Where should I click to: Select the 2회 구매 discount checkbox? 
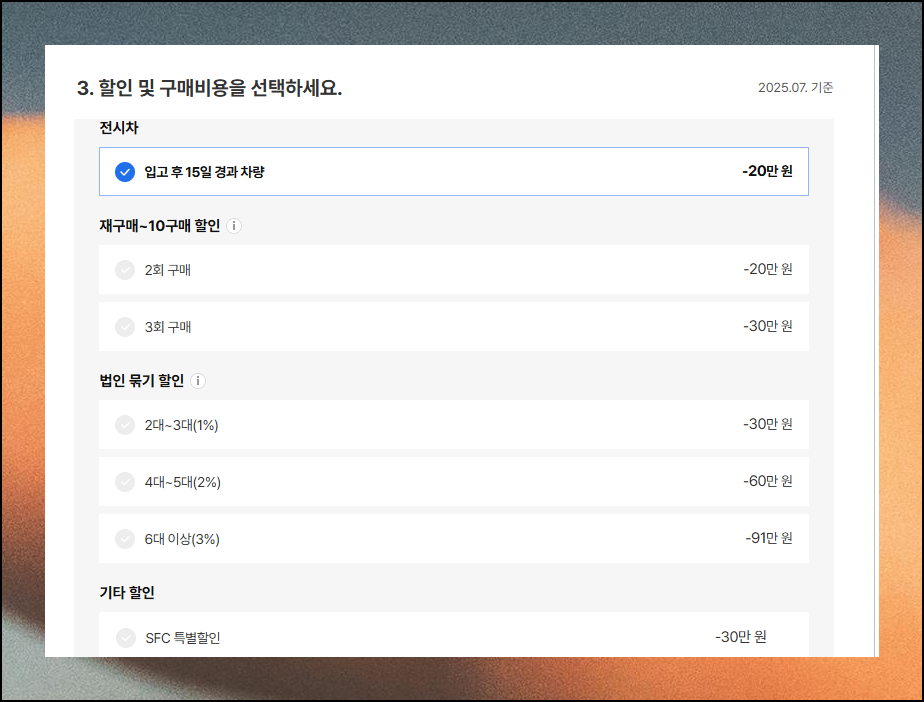[125, 270]
